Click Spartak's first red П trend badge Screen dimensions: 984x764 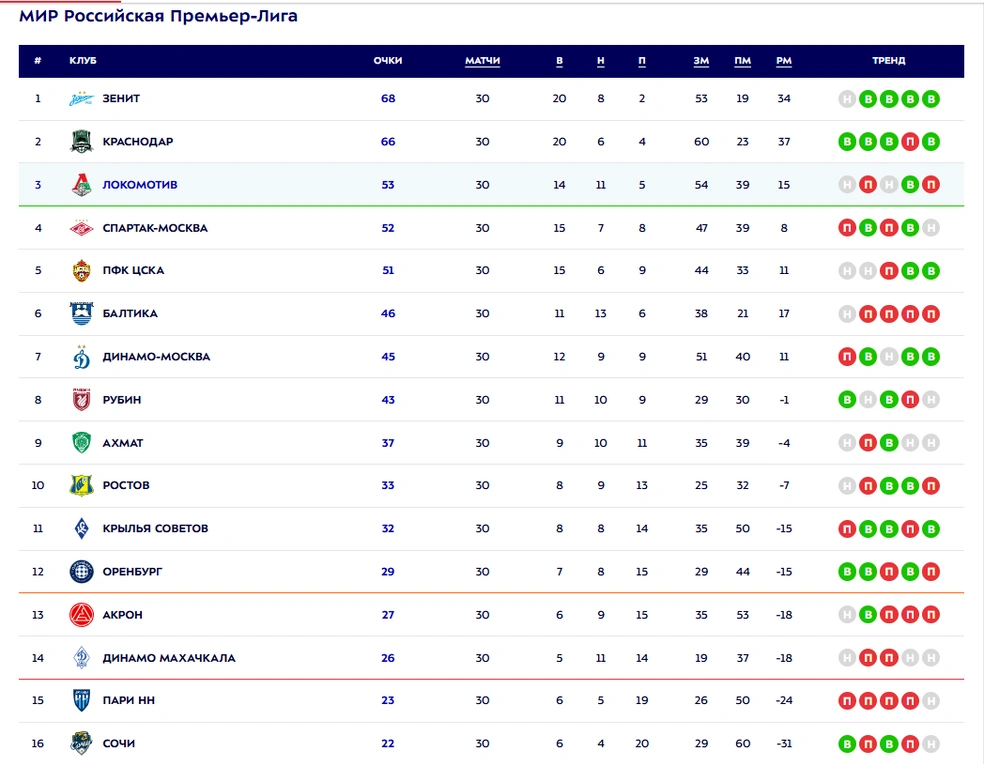coord(847,228)
